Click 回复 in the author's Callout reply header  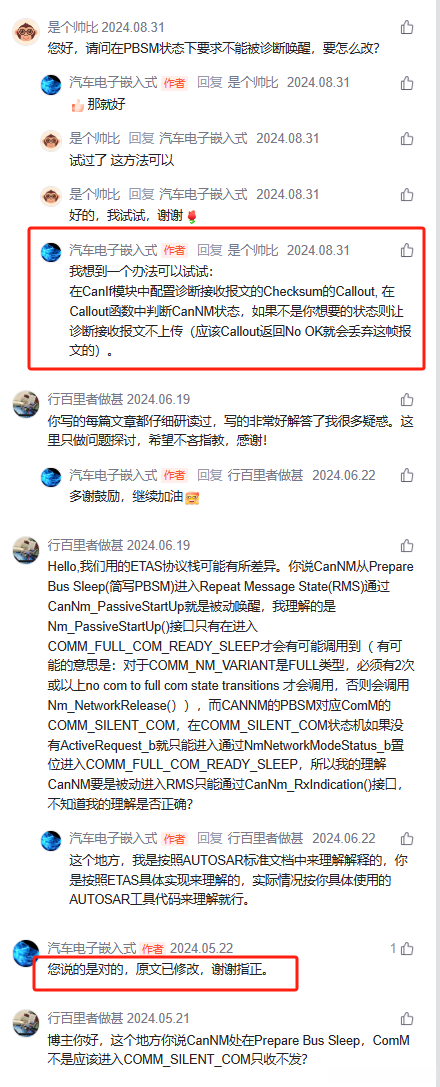click(x=209, y=250)
